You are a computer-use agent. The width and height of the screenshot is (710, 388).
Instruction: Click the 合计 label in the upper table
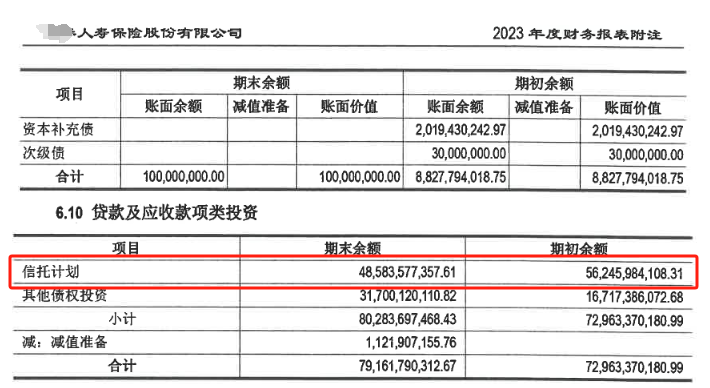(x=70, y=177)
